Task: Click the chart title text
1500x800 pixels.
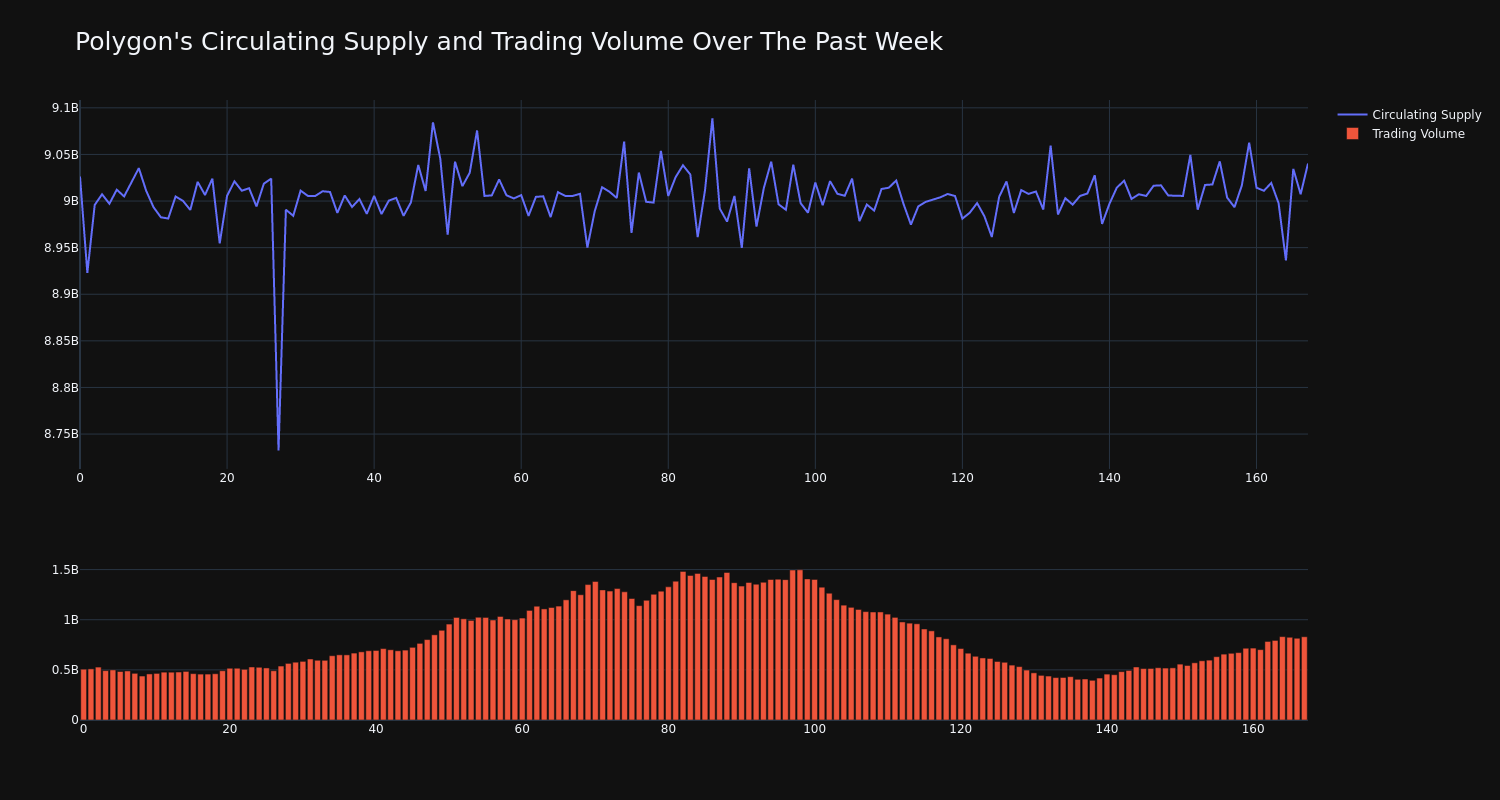Action: point(509,42)
